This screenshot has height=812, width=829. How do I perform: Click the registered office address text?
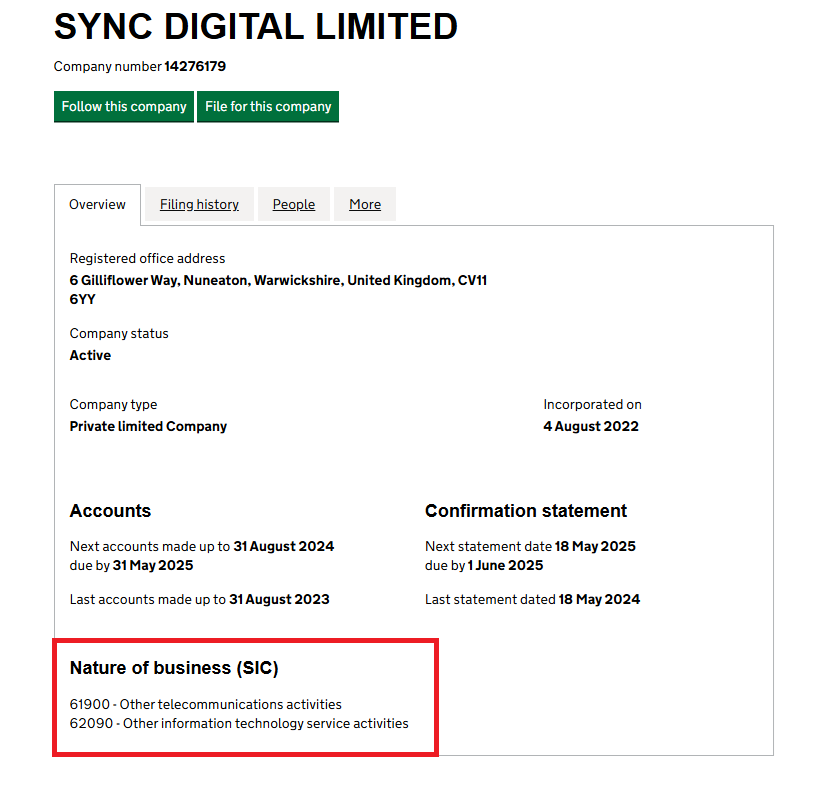pyautogui.click(x=278, y=289)
